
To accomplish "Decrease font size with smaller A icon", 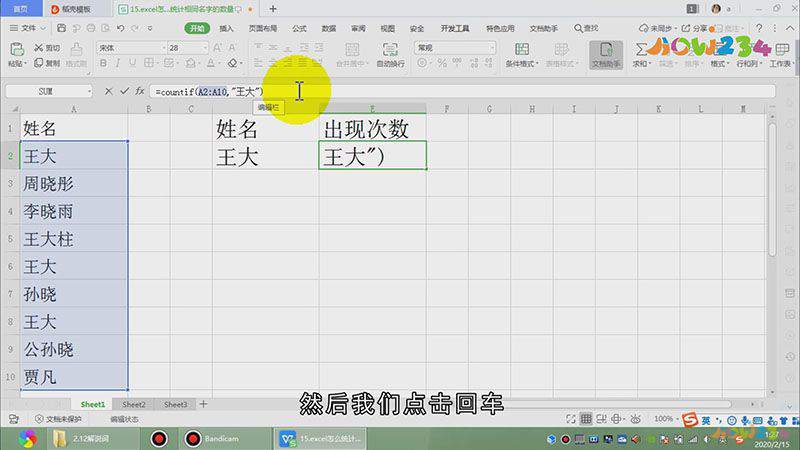I will click(x=232, y=47).
